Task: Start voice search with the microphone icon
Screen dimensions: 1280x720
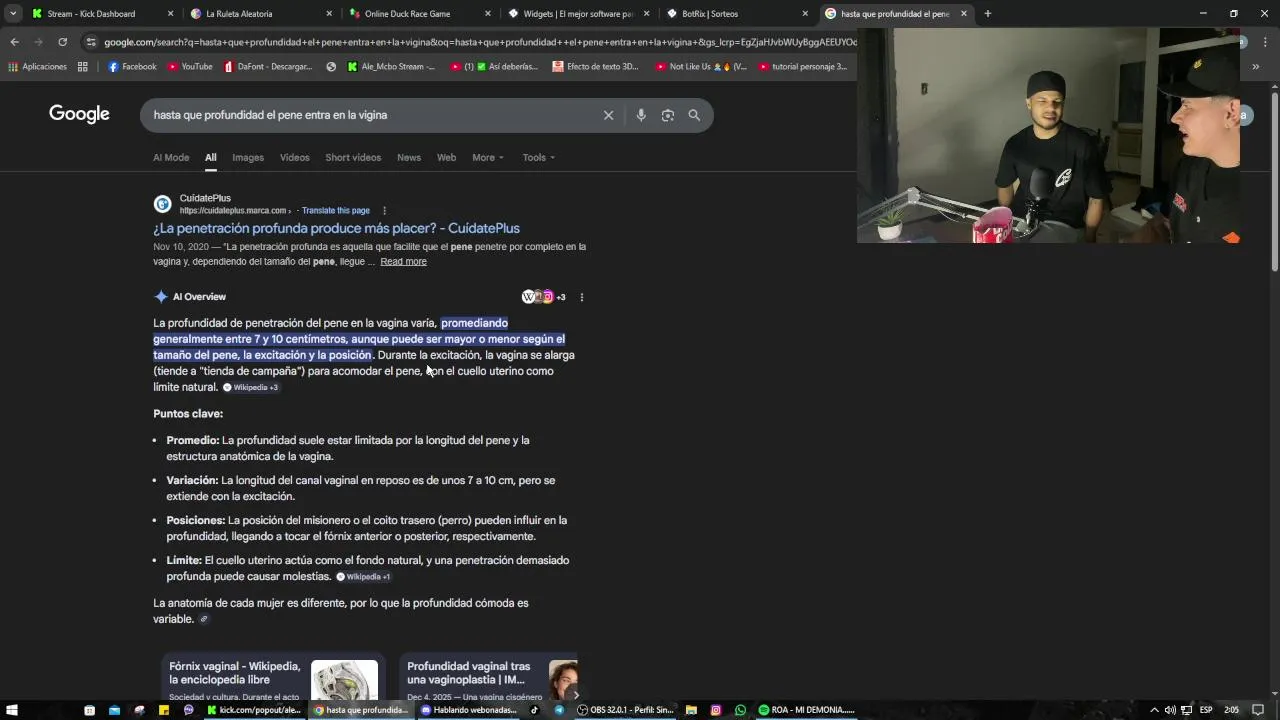Action: [x=641, y=115]
